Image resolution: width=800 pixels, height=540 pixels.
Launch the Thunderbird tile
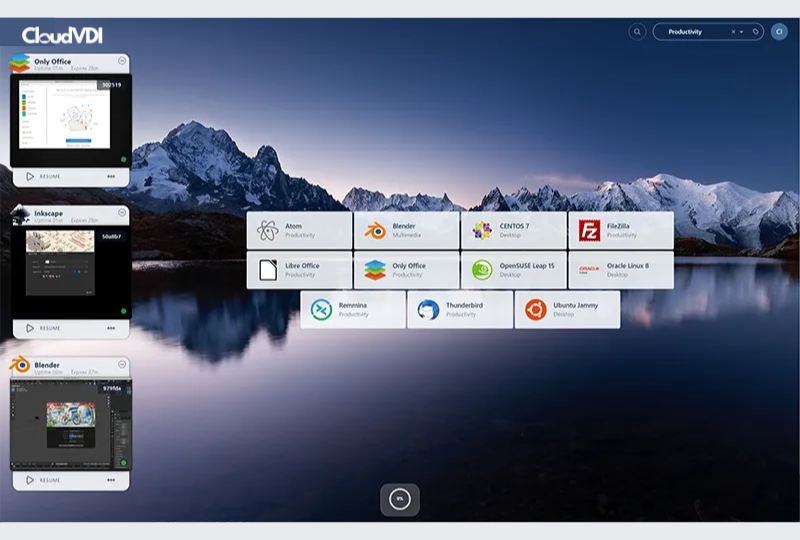coord(460,309)
